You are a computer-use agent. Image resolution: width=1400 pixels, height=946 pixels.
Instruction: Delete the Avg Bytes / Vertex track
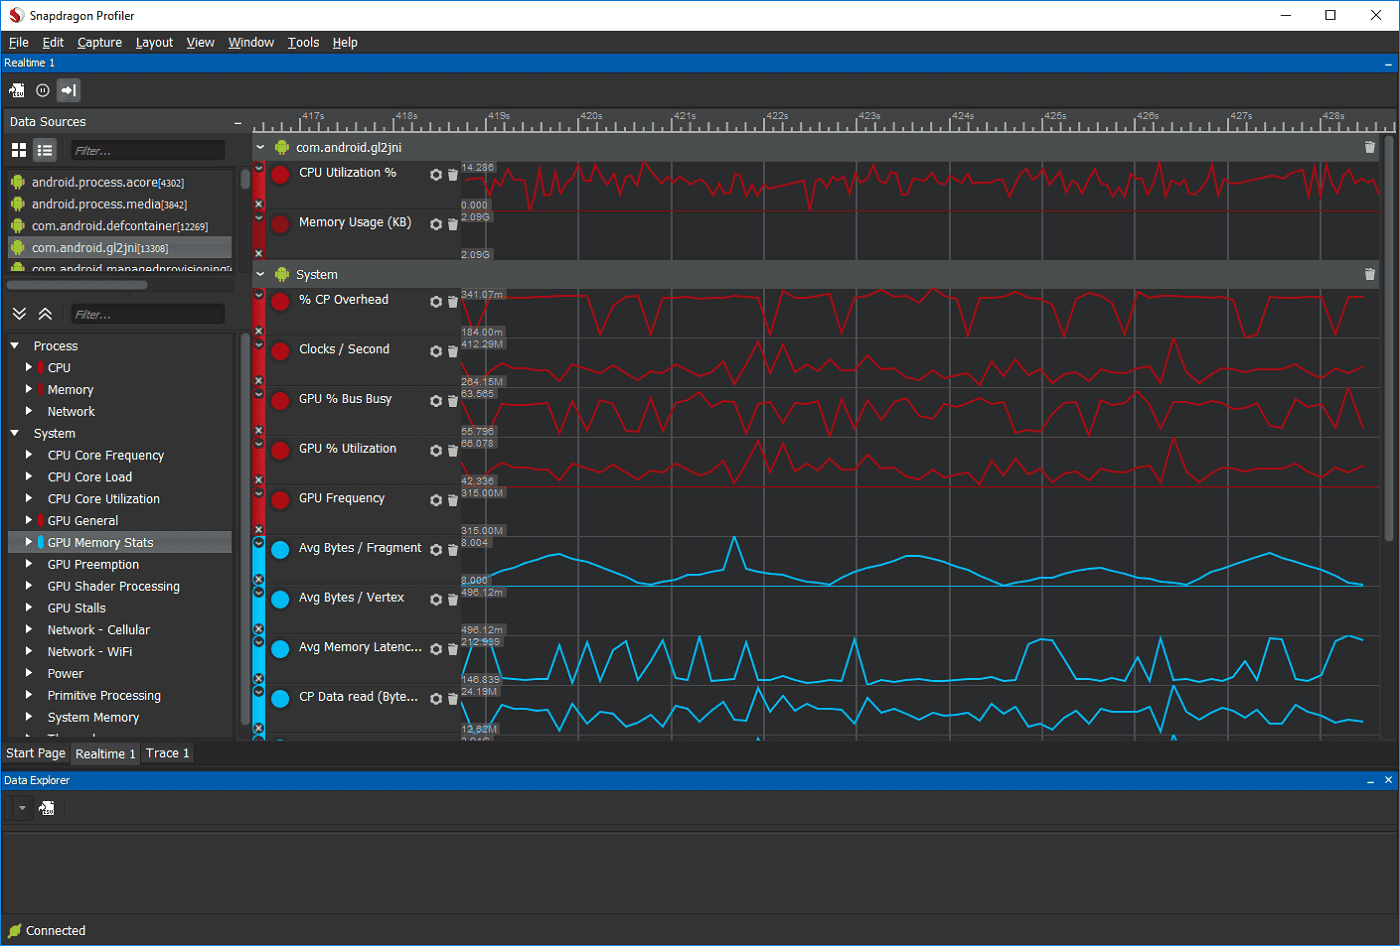tap(452, 599)
